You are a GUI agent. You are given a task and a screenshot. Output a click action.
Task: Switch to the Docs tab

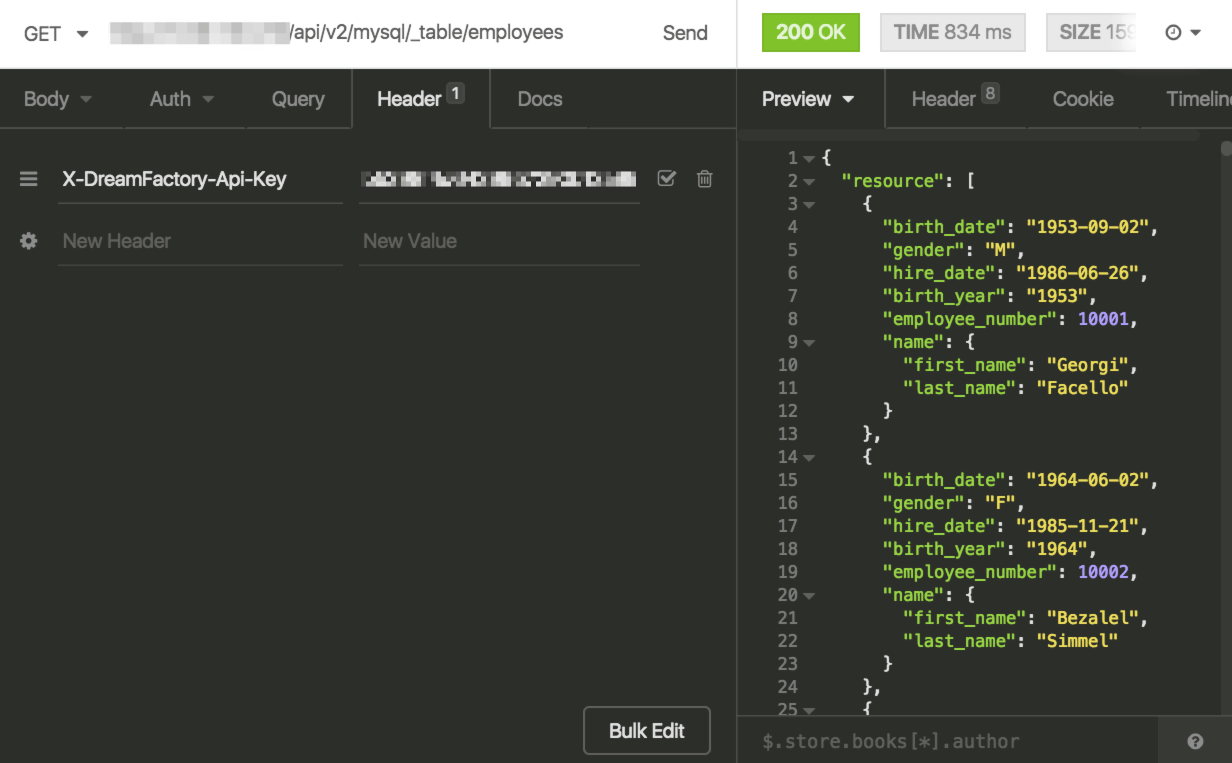539,98
